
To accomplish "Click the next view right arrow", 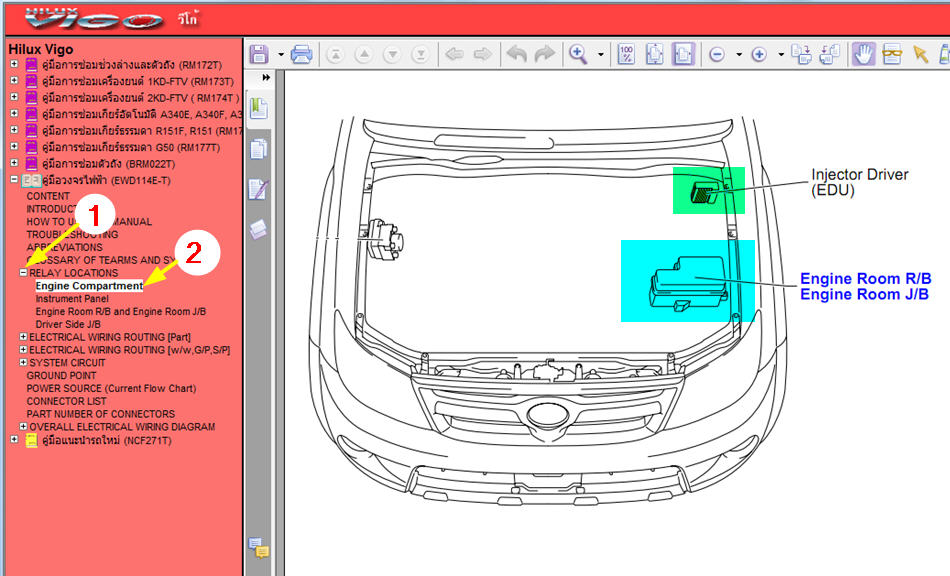I will 483,55.
